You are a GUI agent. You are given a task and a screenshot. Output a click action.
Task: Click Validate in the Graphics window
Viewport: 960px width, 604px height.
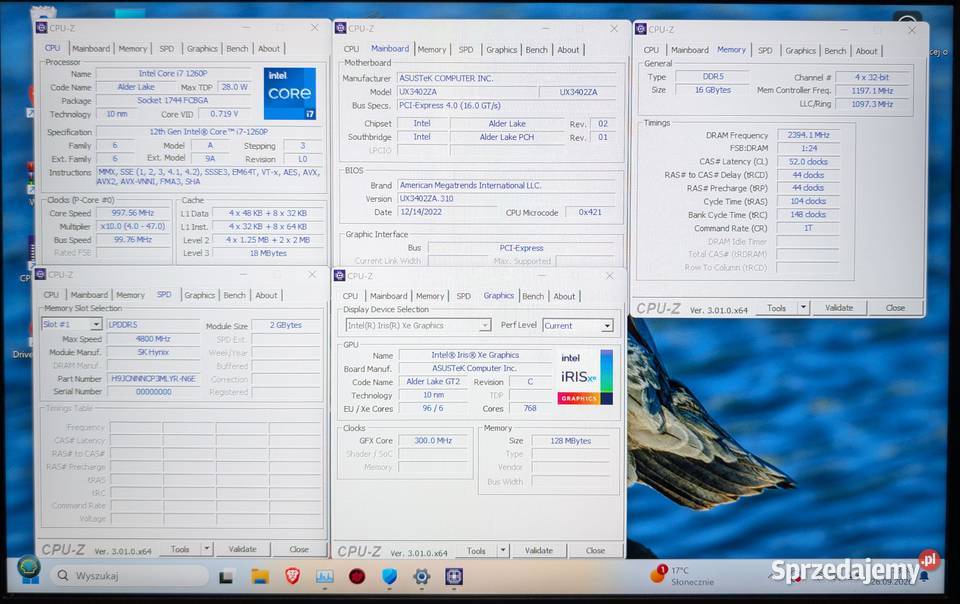tap(539, 550)
